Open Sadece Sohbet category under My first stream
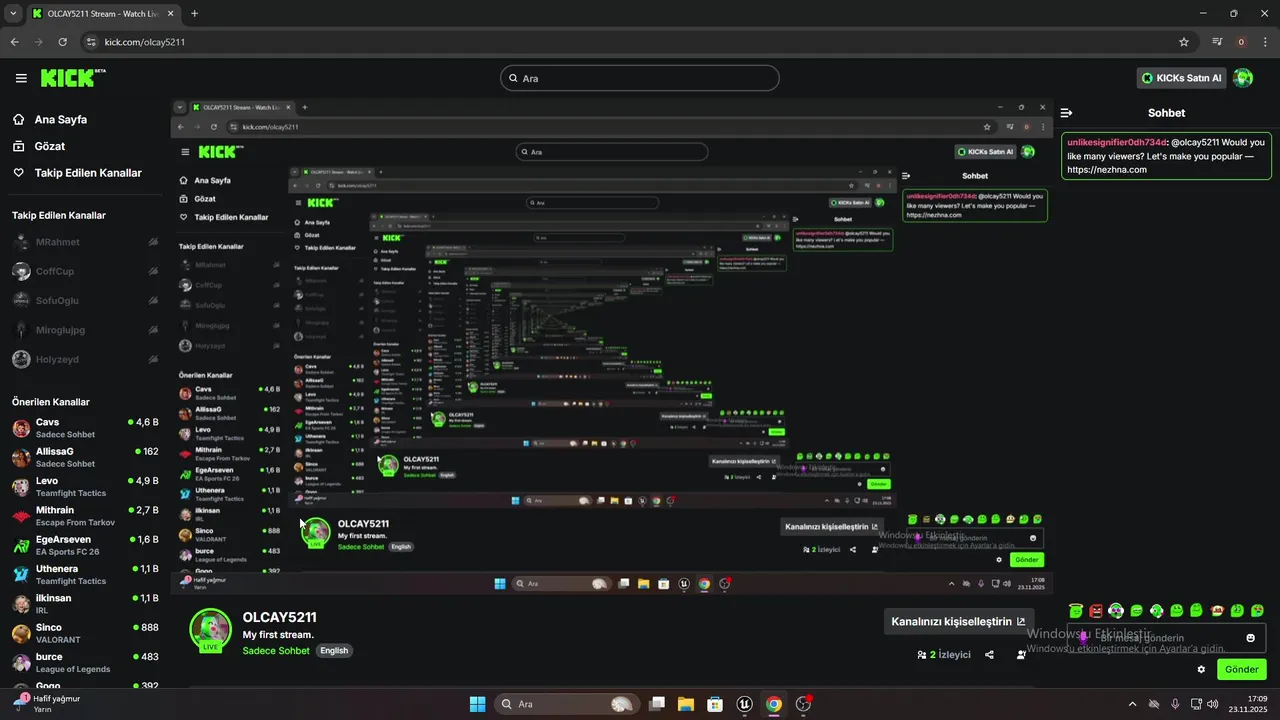Image resolution: width=1280 pixels, height=720 pixels. (x=276, y=651)
